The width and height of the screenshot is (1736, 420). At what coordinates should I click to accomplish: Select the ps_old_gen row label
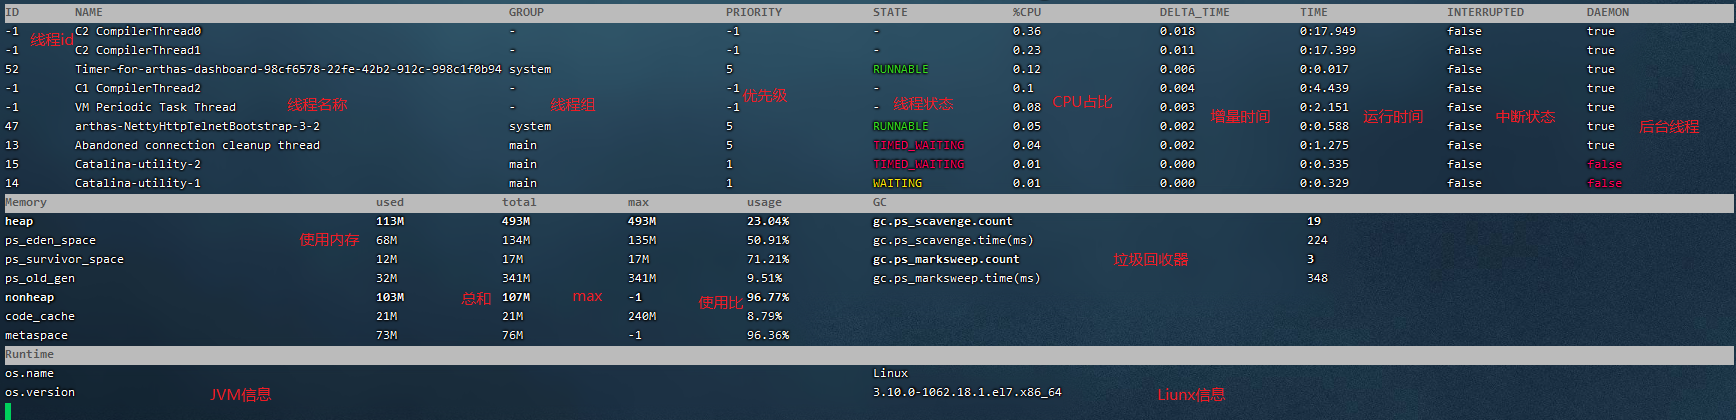coord(40,278)
